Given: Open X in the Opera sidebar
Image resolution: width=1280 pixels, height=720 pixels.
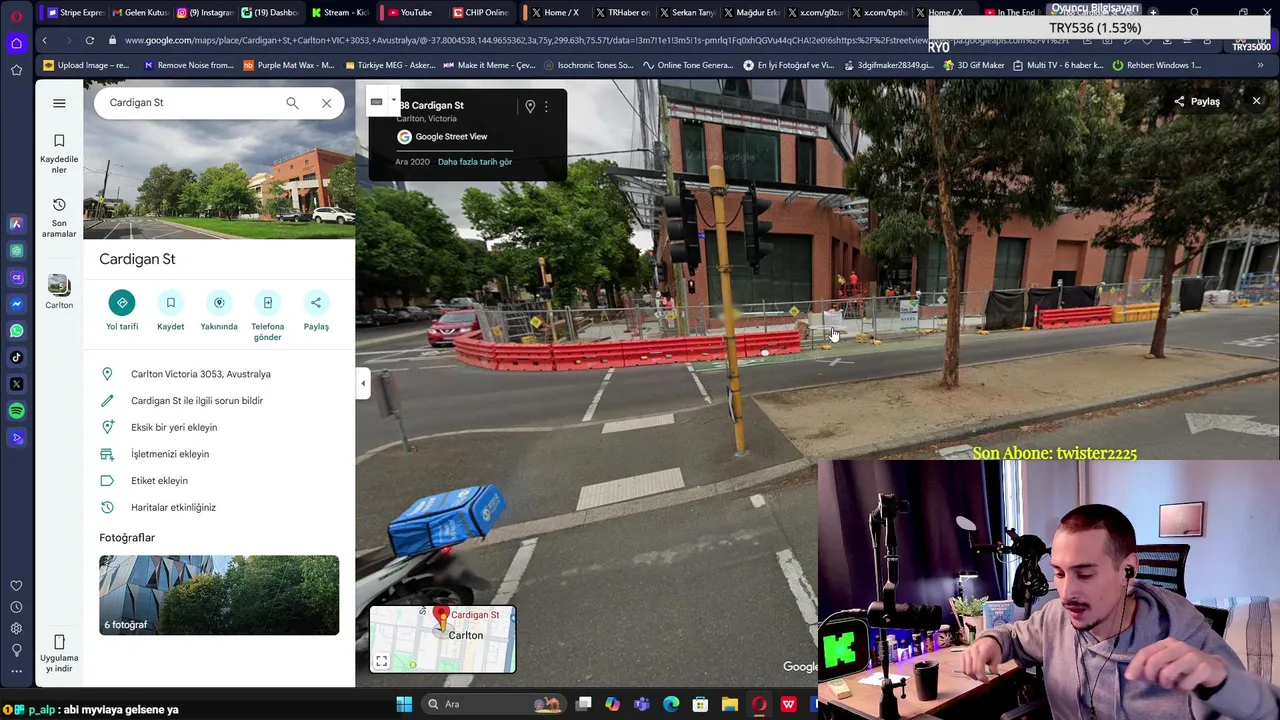Looking at the screenshot, I should click(x=16, y=384).
